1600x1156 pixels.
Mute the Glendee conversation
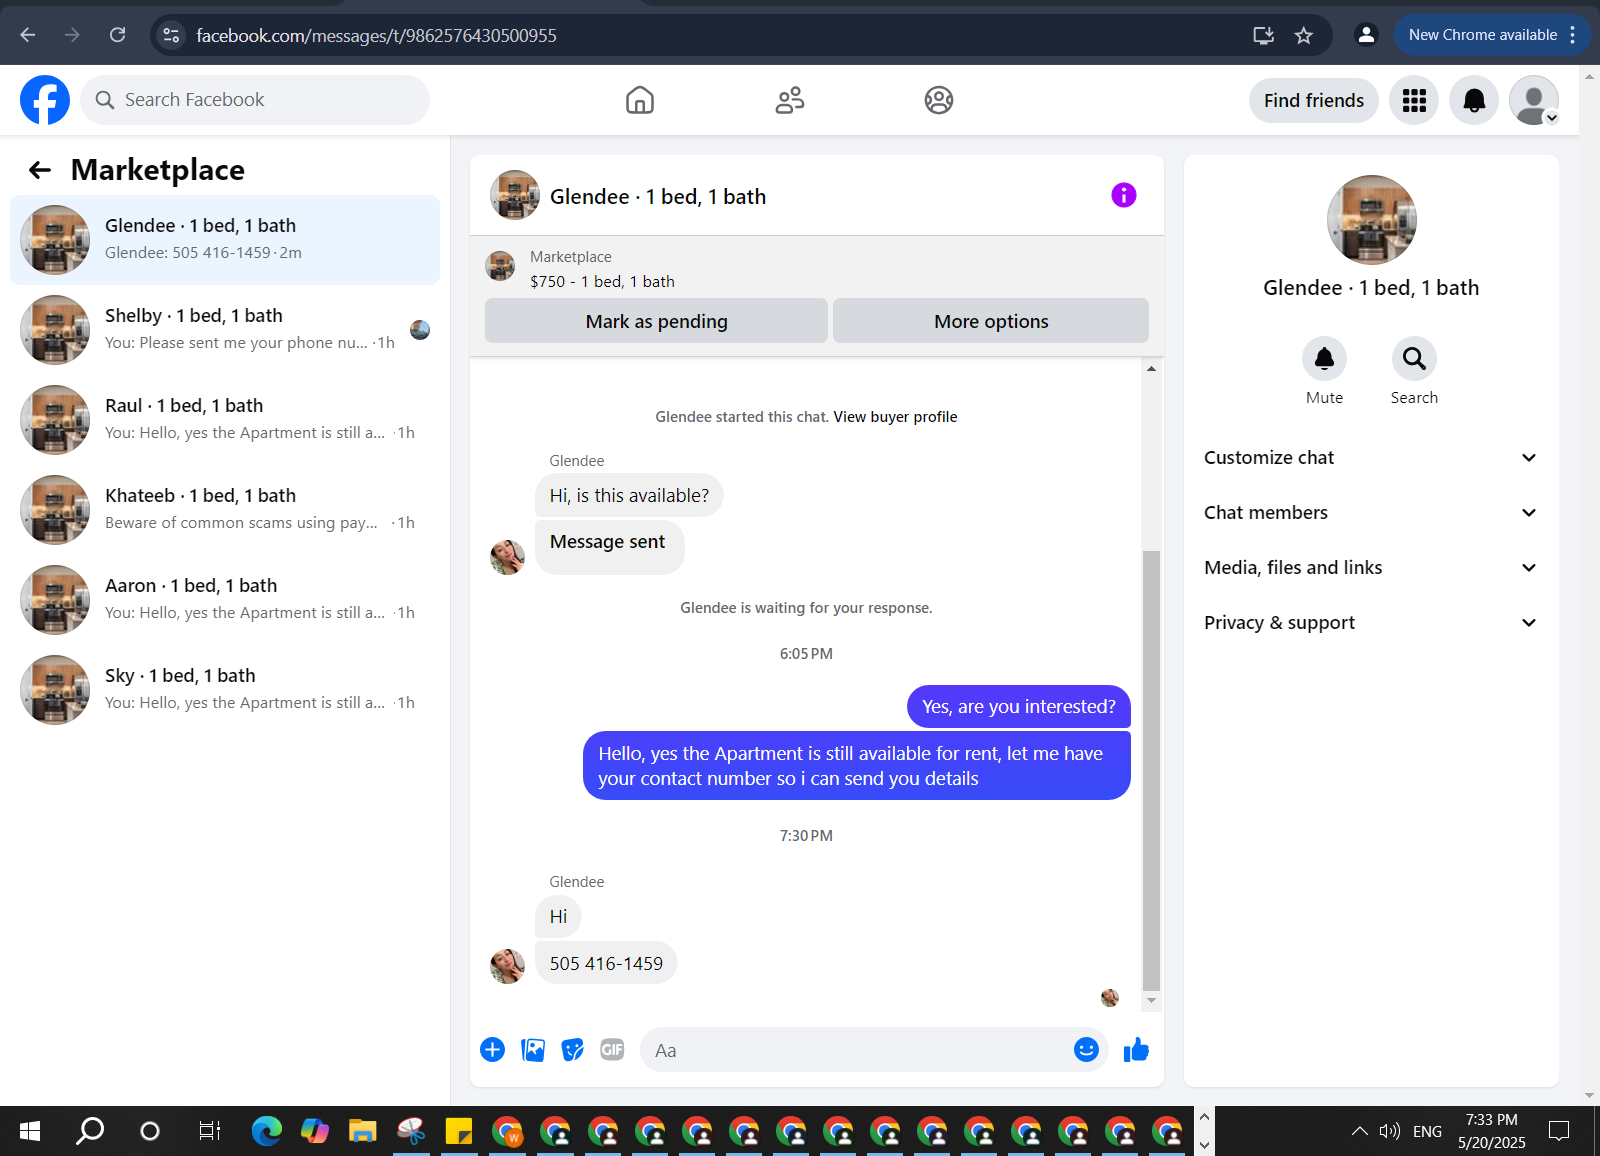pyautogui.click(x=1324, y=358)
